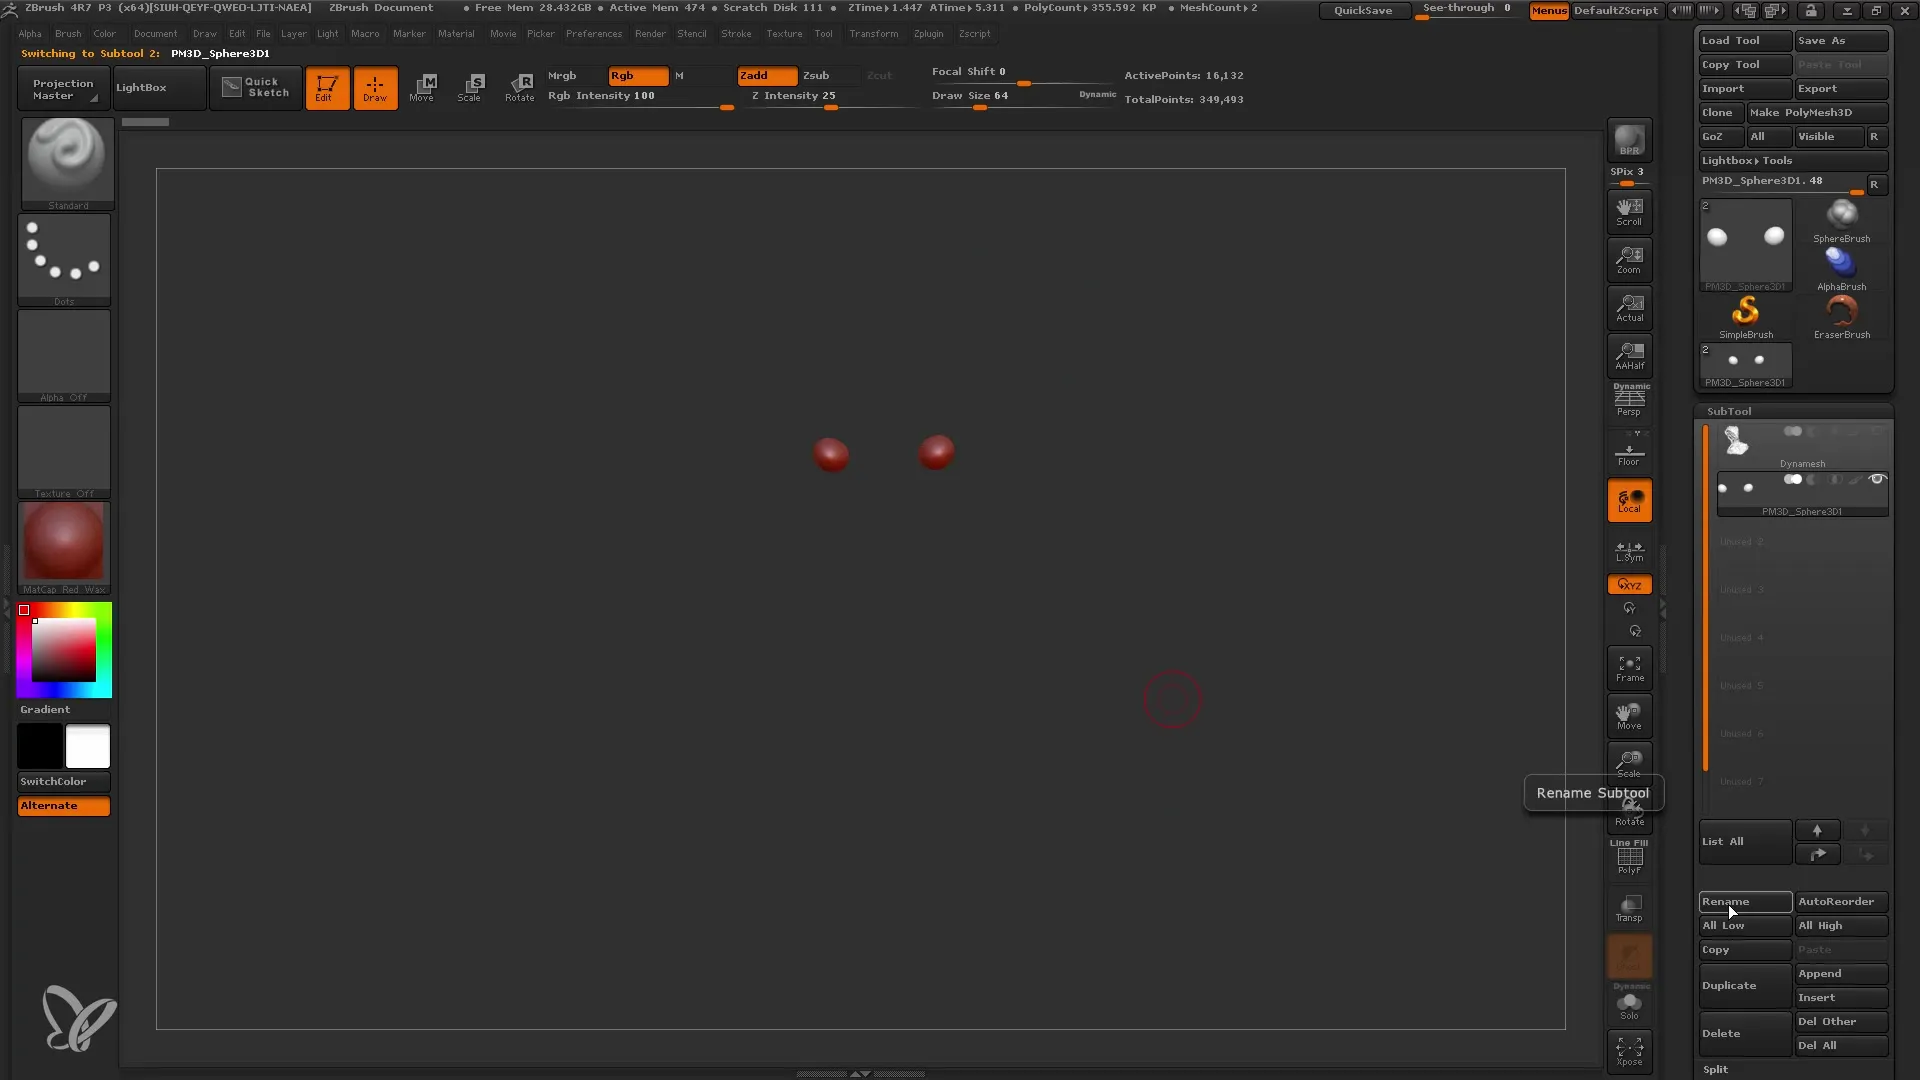This screenshot has width=1920, height=1080.
Task: Open the Transform menu
Action: [x=873, y=34]
